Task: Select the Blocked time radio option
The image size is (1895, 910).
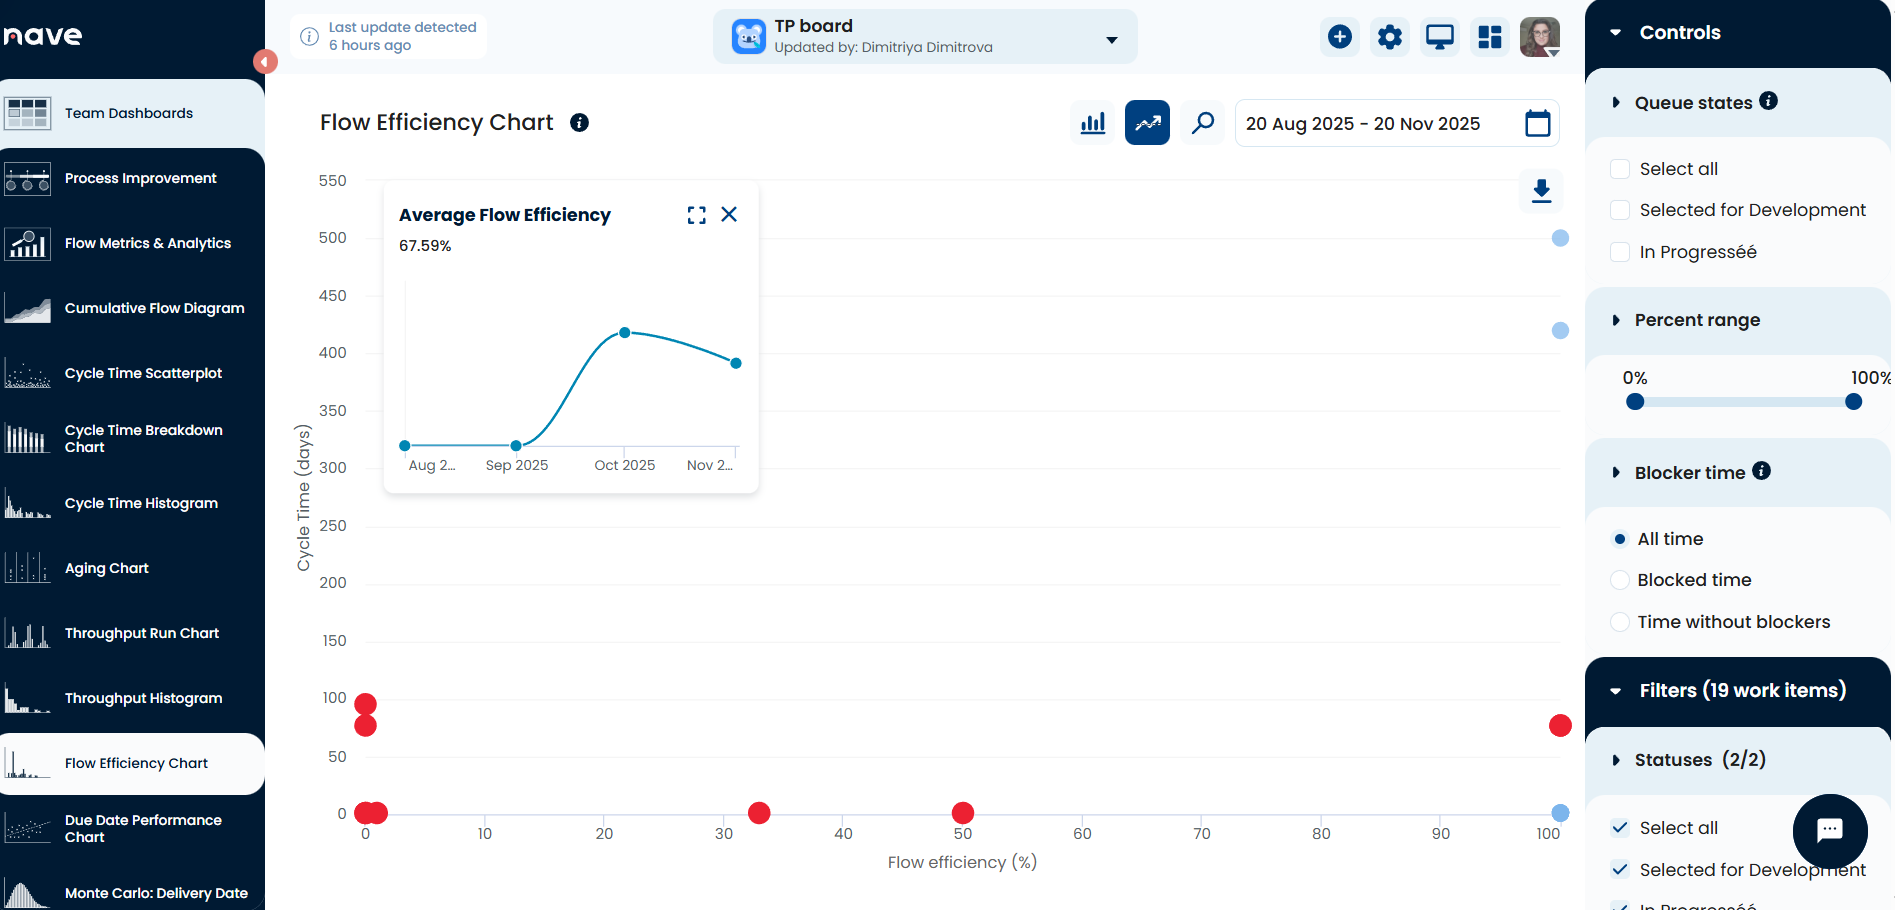Action: pos(1620,580)
